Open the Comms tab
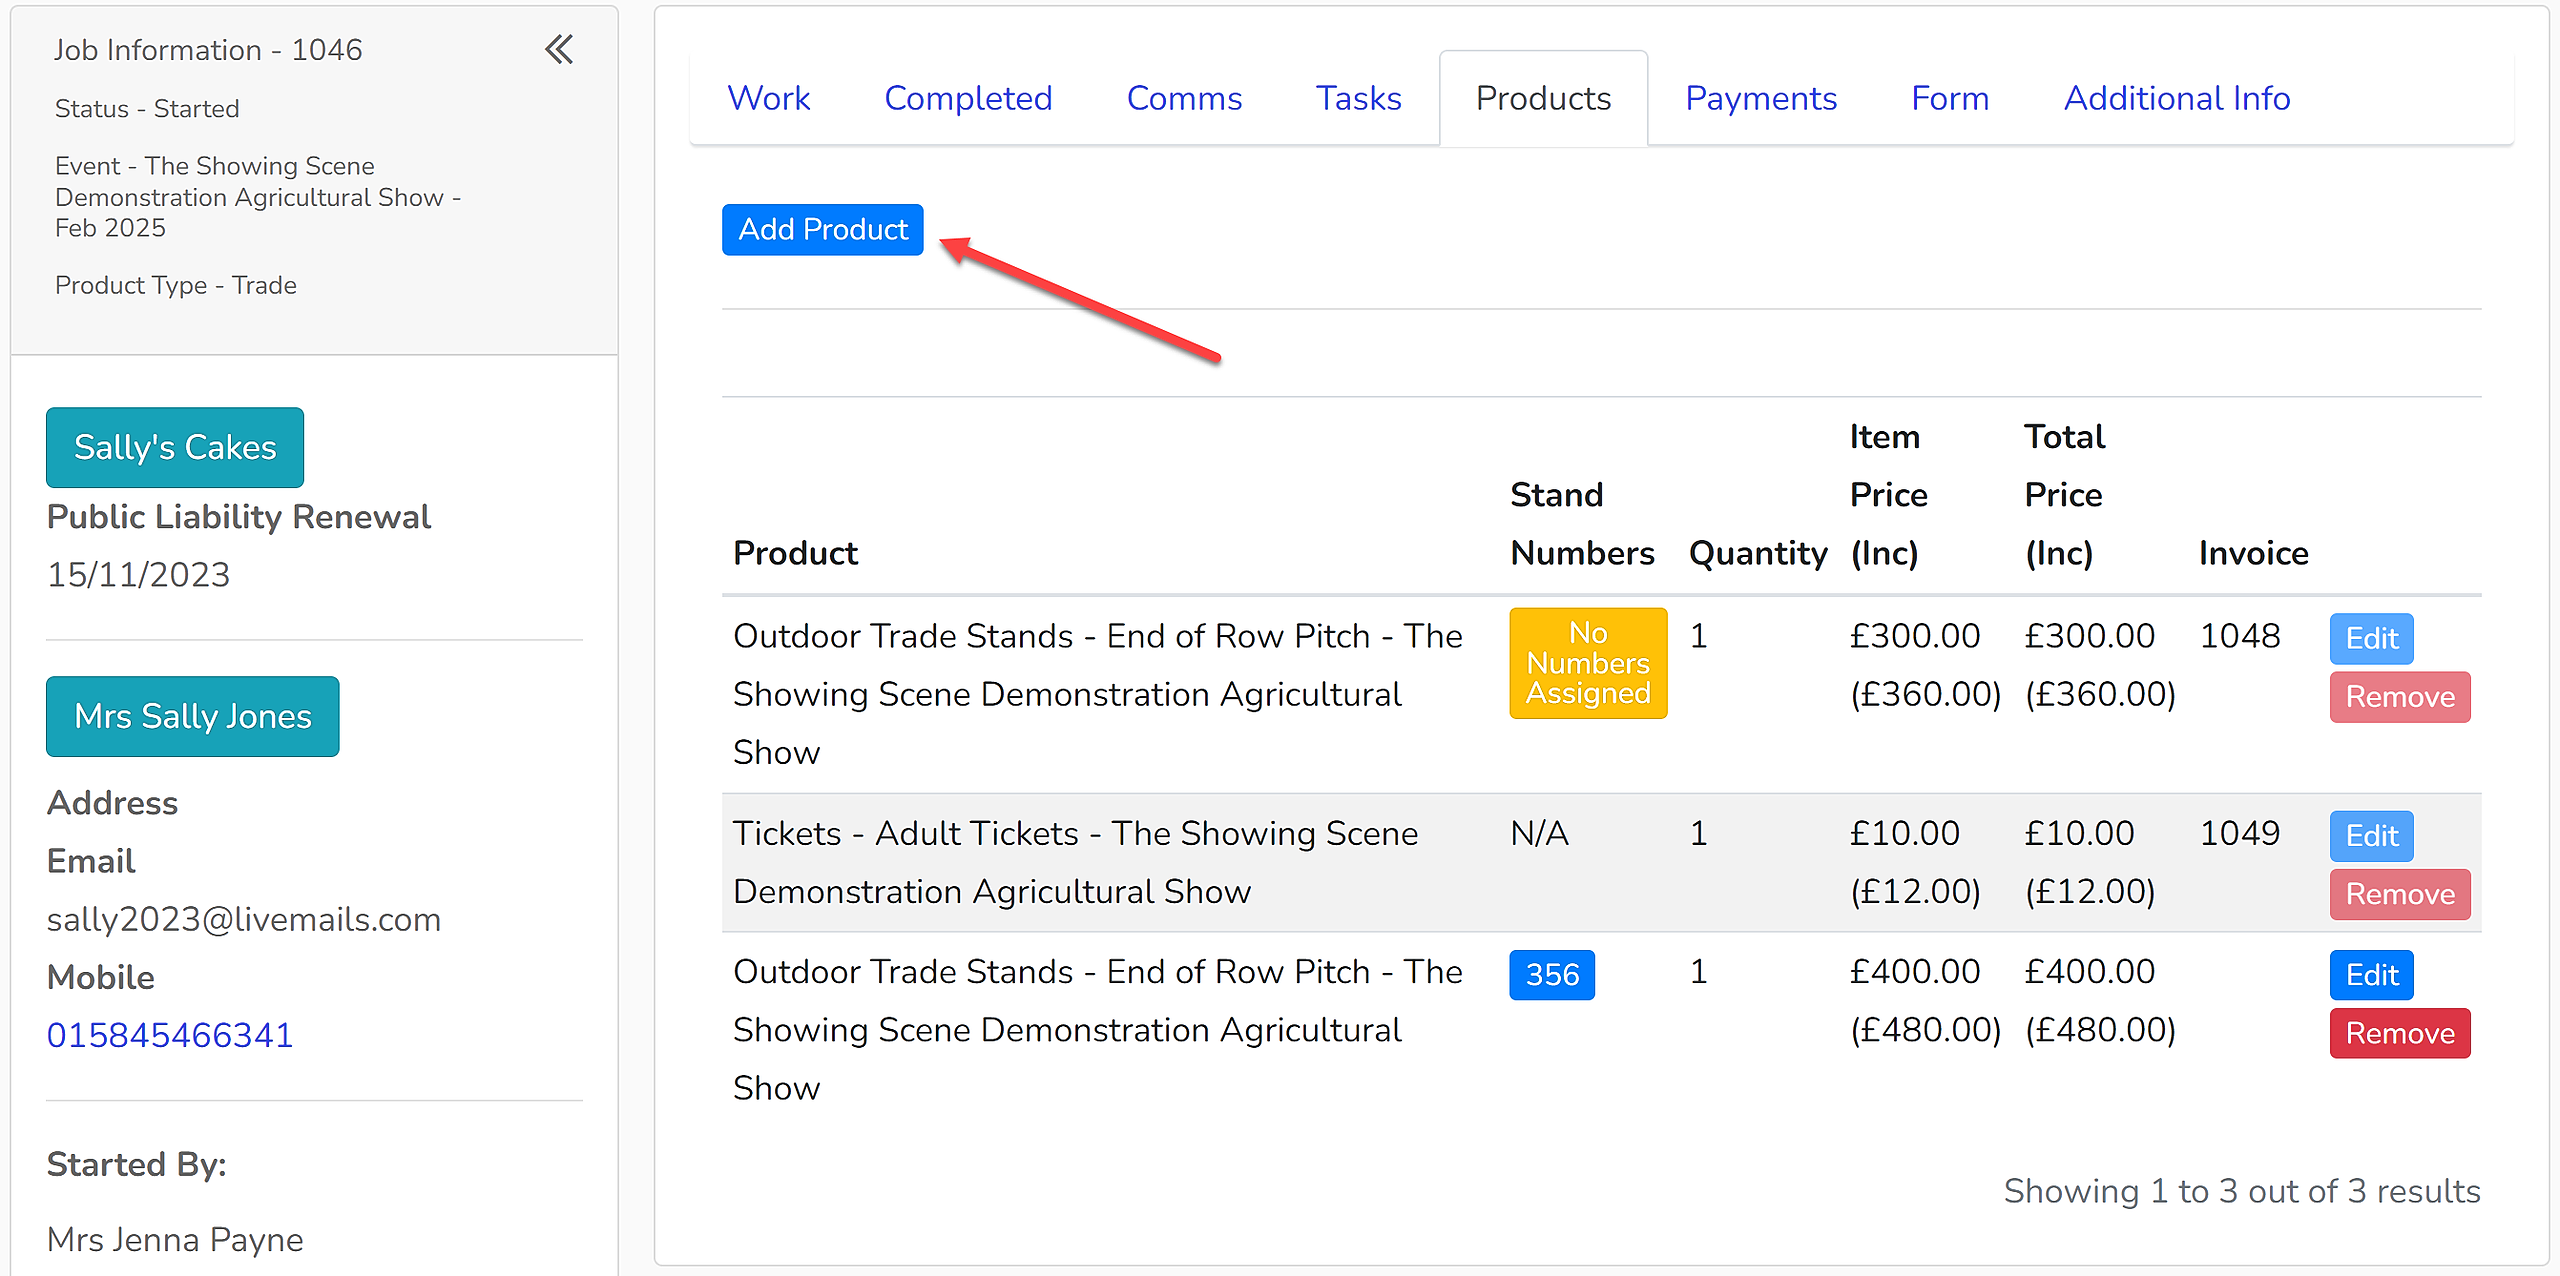The height and width of the screenshot is (1276, 2560). (x=1184, y=98)
